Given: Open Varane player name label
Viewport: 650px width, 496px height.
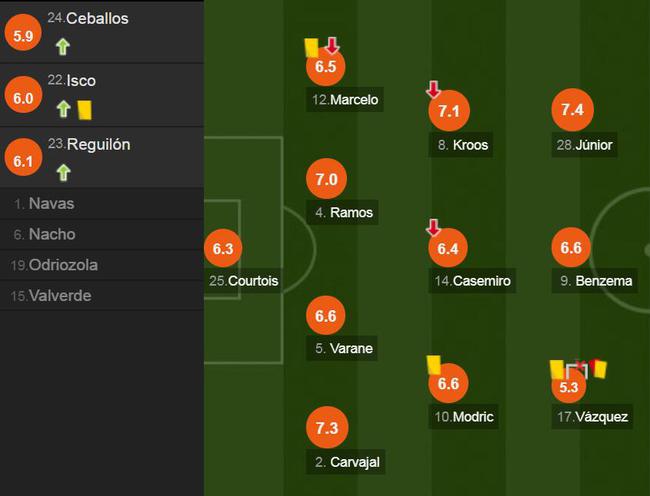Looking at the screenshot, I should point(342,348).
